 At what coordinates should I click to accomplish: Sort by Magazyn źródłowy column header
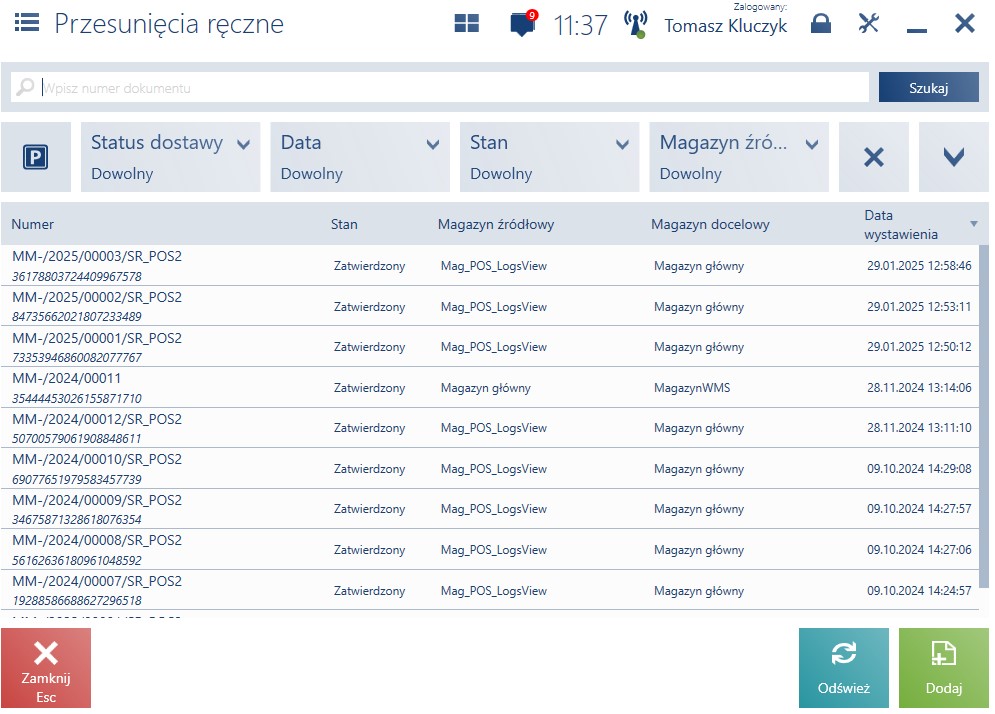[496, 224]
